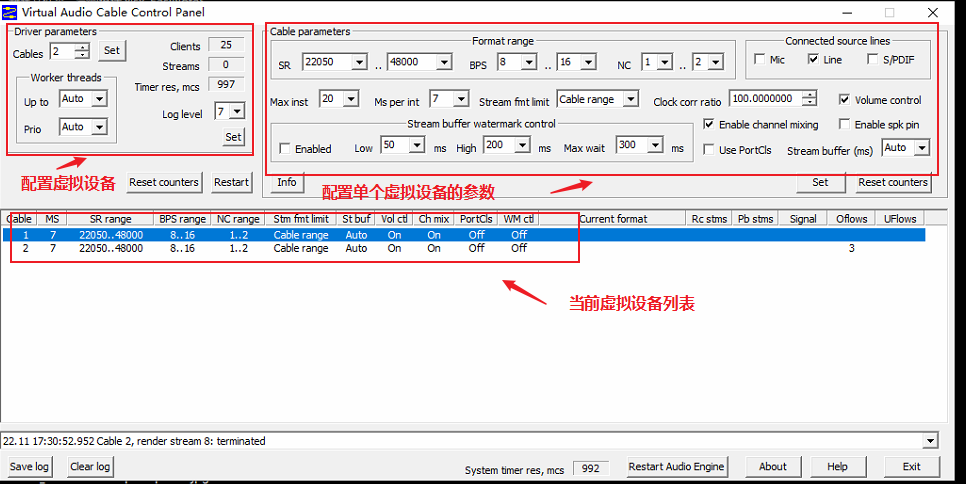Click the Clients count value 25

click(226, 45)
